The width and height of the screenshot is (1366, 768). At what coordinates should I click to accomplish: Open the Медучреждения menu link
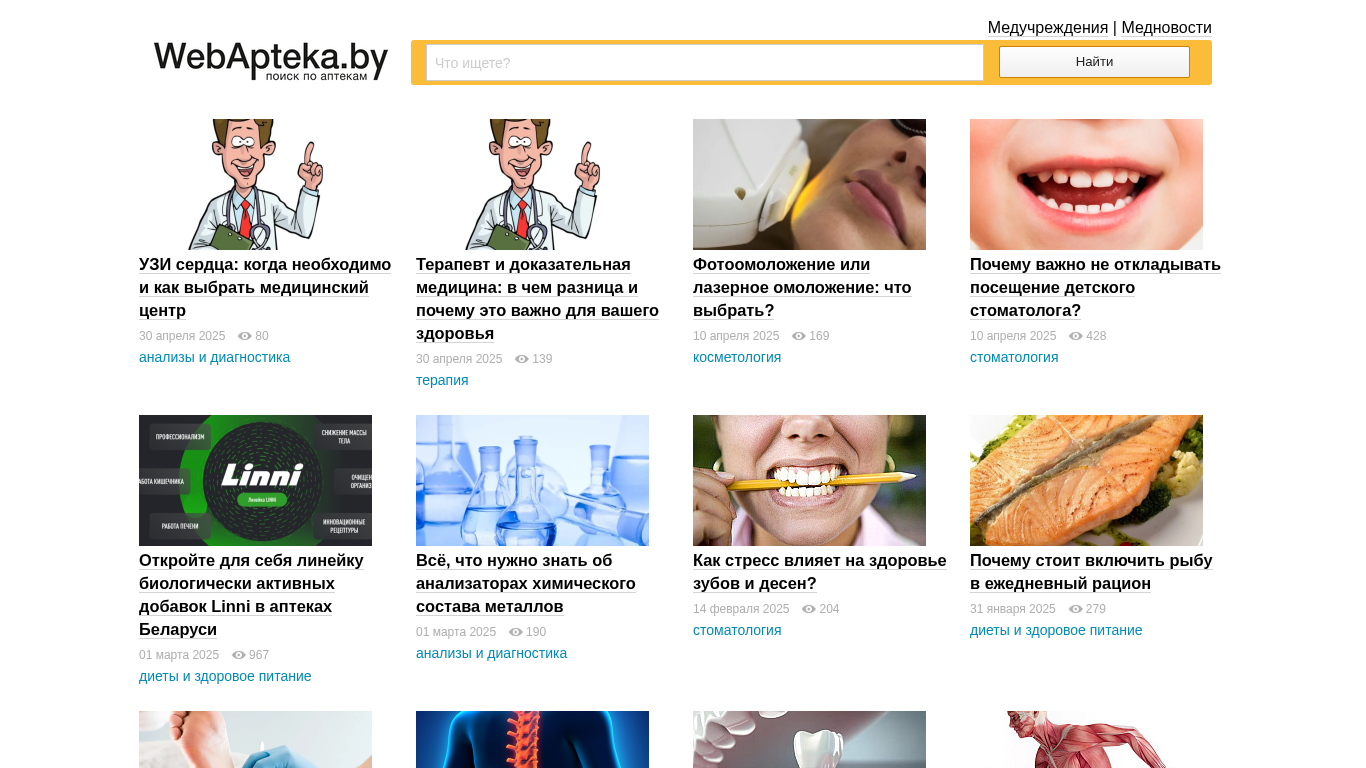[x=1048, y=28]
